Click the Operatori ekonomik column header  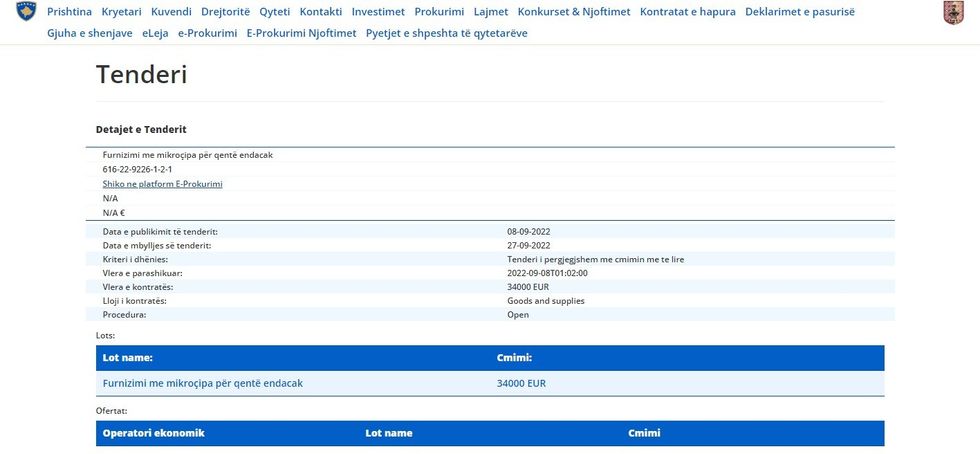[153, 433]
